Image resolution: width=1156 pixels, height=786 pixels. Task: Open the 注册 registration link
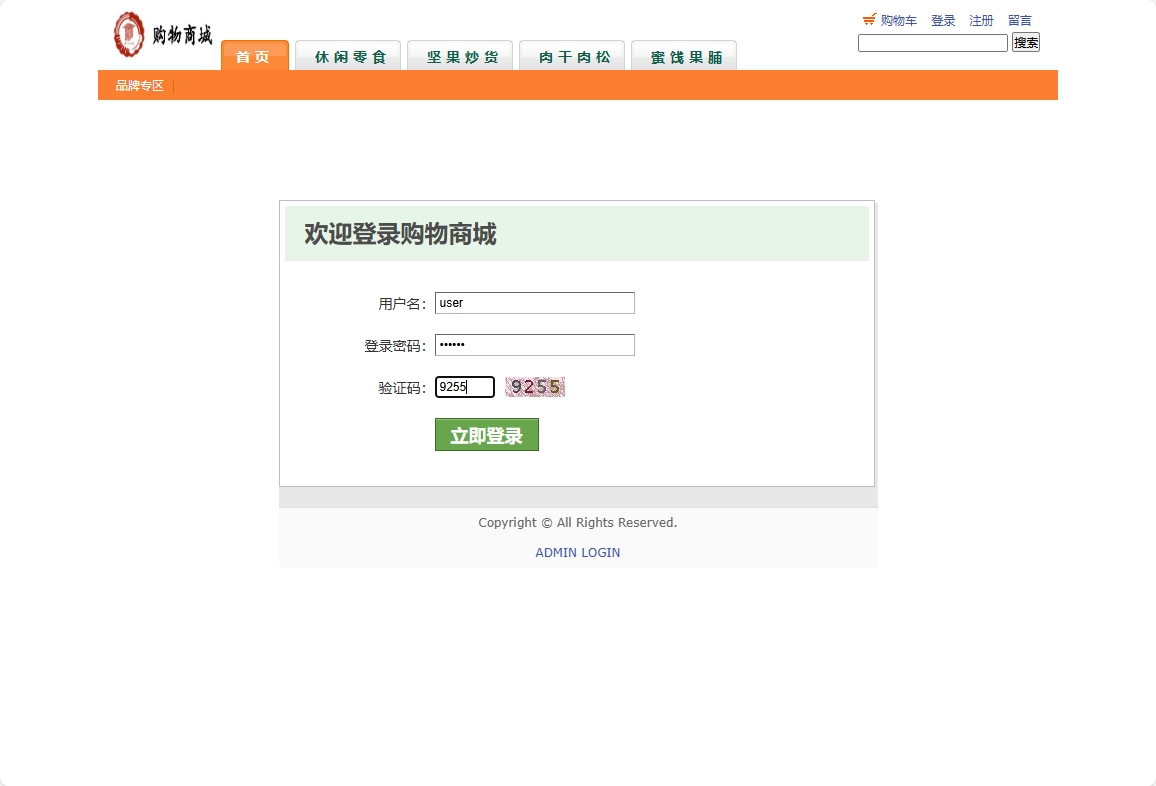click(981, 20)
